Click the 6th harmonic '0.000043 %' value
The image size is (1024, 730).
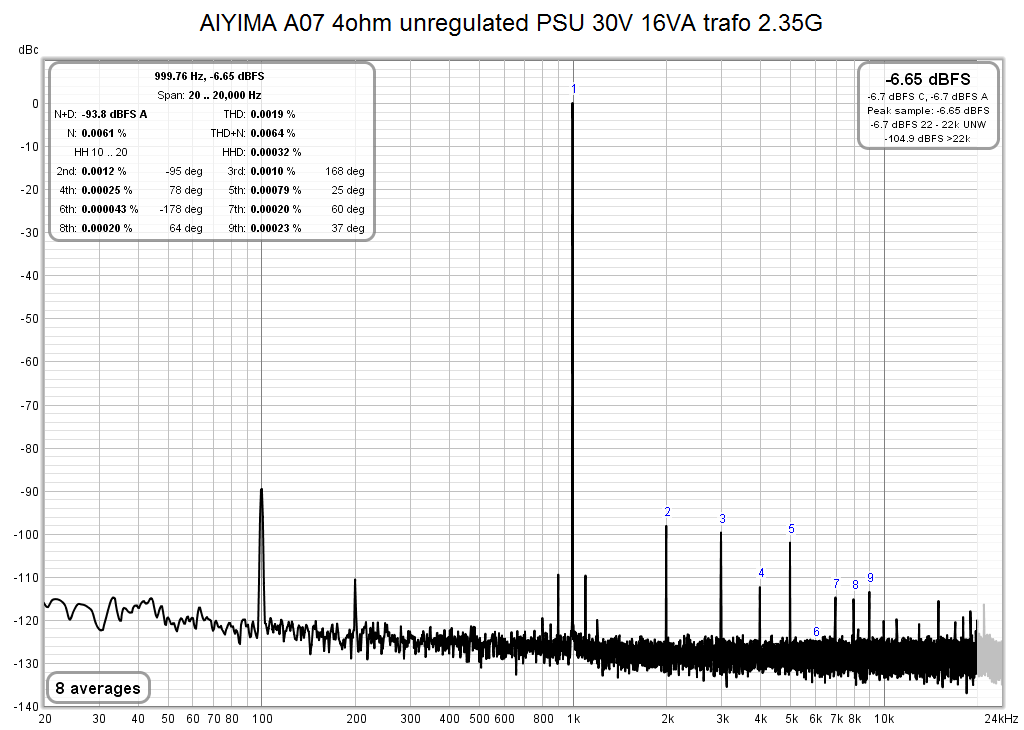point(110,209)
